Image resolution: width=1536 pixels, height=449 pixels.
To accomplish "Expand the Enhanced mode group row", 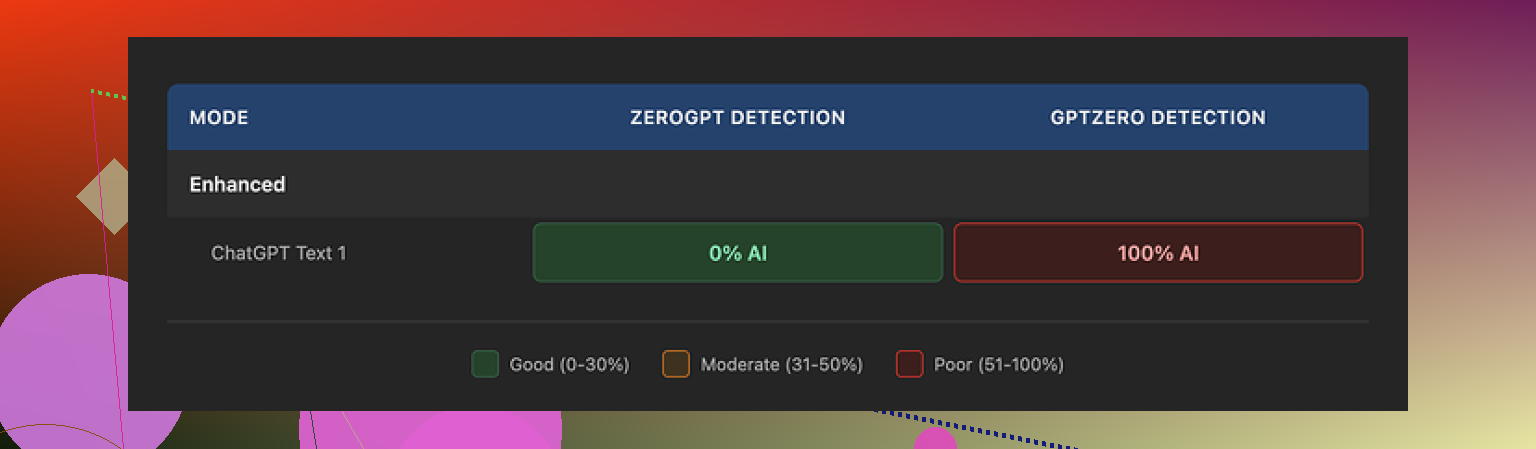I will [238, 184].
